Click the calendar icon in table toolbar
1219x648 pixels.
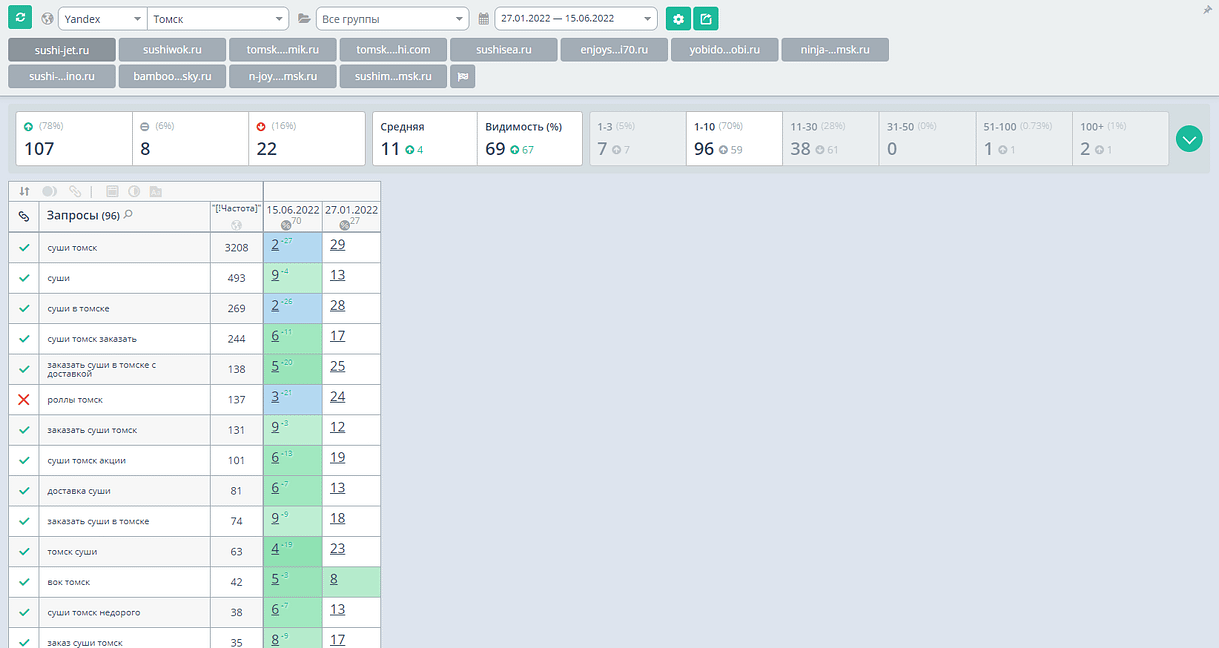pos(112,191)
